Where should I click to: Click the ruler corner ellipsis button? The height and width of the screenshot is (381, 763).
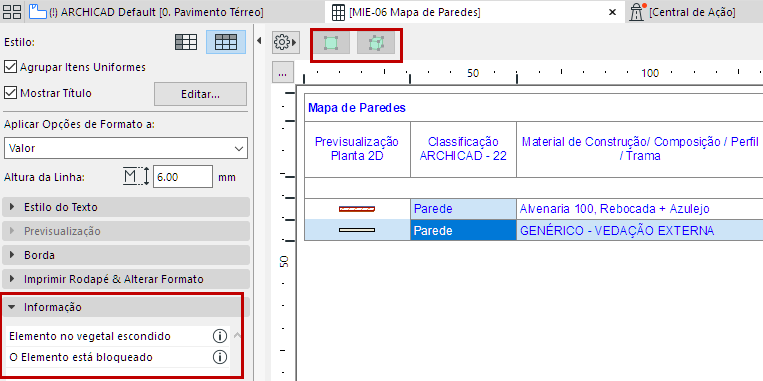tap(283, 74)
